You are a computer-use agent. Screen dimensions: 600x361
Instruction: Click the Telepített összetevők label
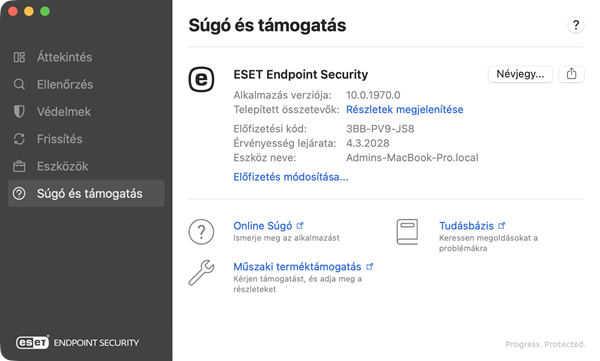click(286, 109)
